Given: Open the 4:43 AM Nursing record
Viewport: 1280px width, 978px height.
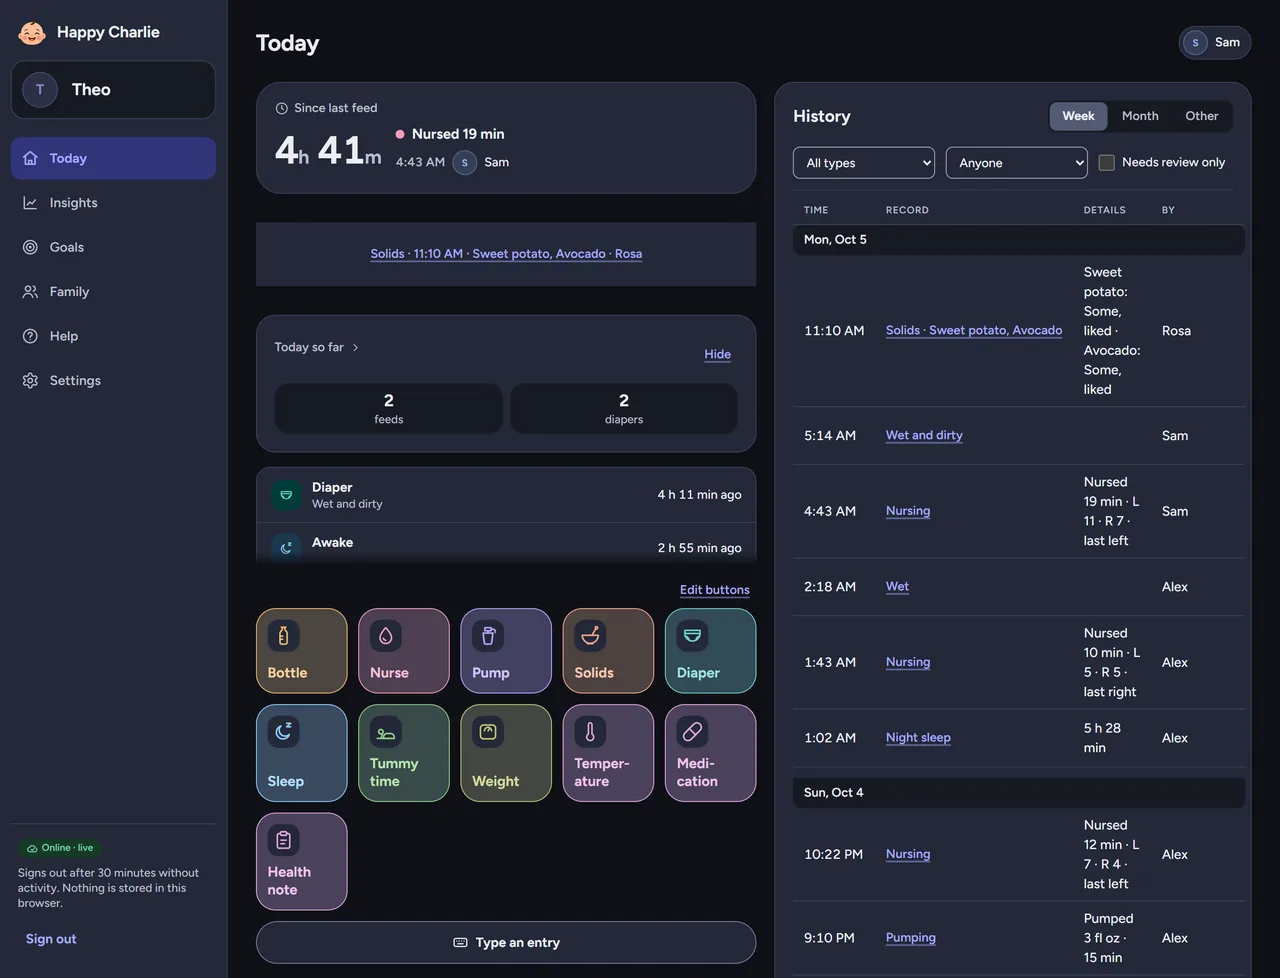Looking at the screenshot, I should point(908,511).
